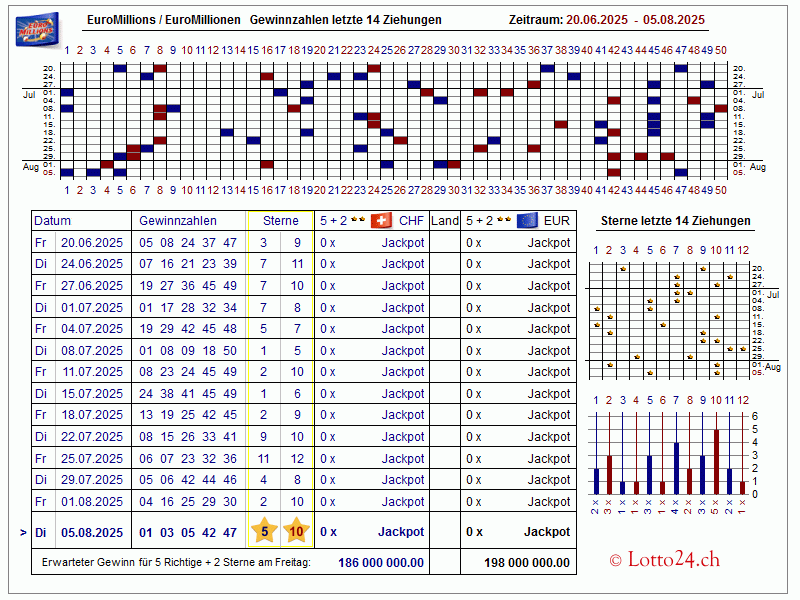Click the blue bar for star 7 in chart
The width and height of the screenshot is (800, 600).
tap(677, 468)
